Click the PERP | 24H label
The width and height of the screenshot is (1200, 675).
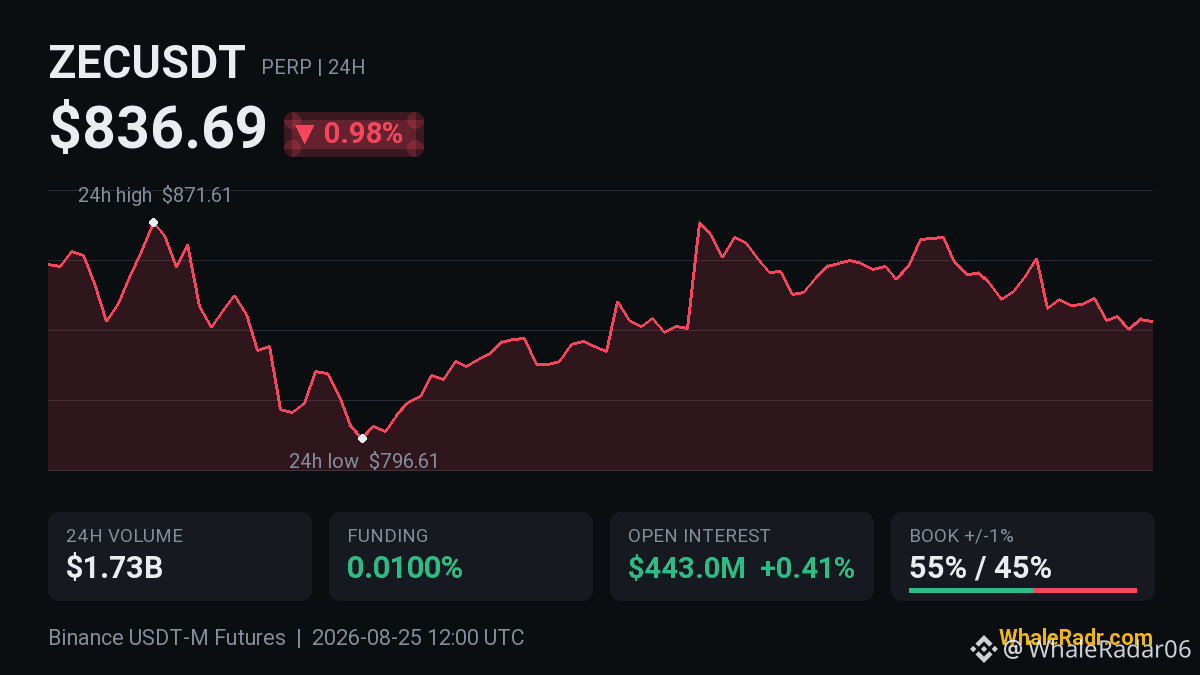(313, 68)
